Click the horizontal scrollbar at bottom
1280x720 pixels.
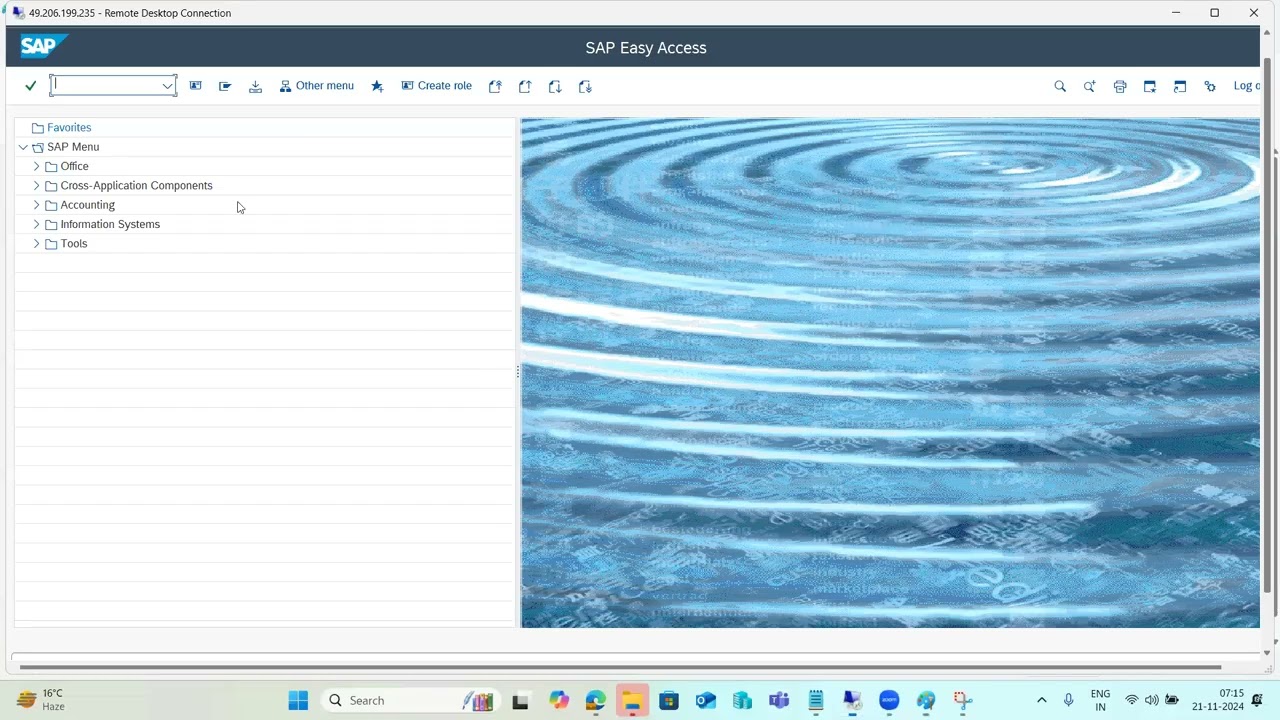click(x=620, y=667)
